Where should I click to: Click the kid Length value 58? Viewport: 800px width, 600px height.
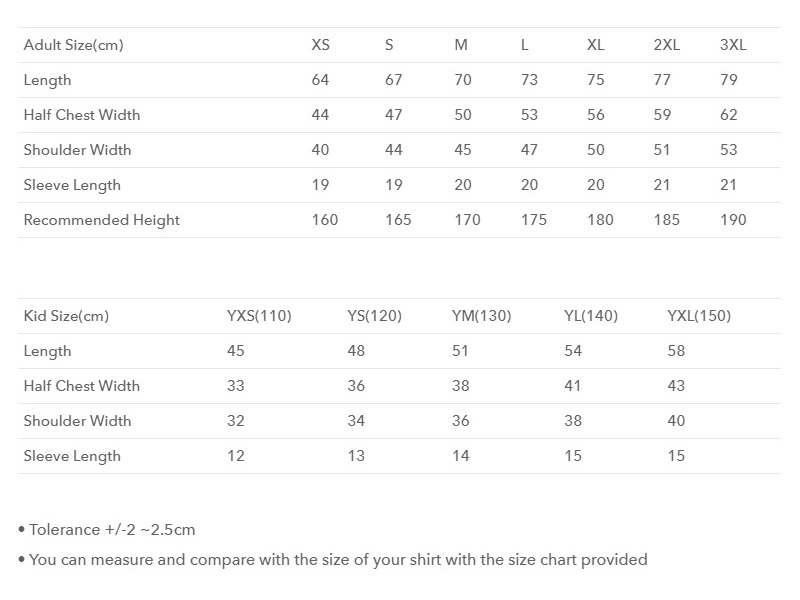tap(676, 351)
